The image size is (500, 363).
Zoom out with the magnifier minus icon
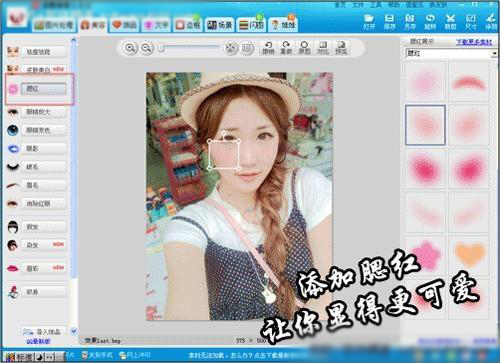146,48
